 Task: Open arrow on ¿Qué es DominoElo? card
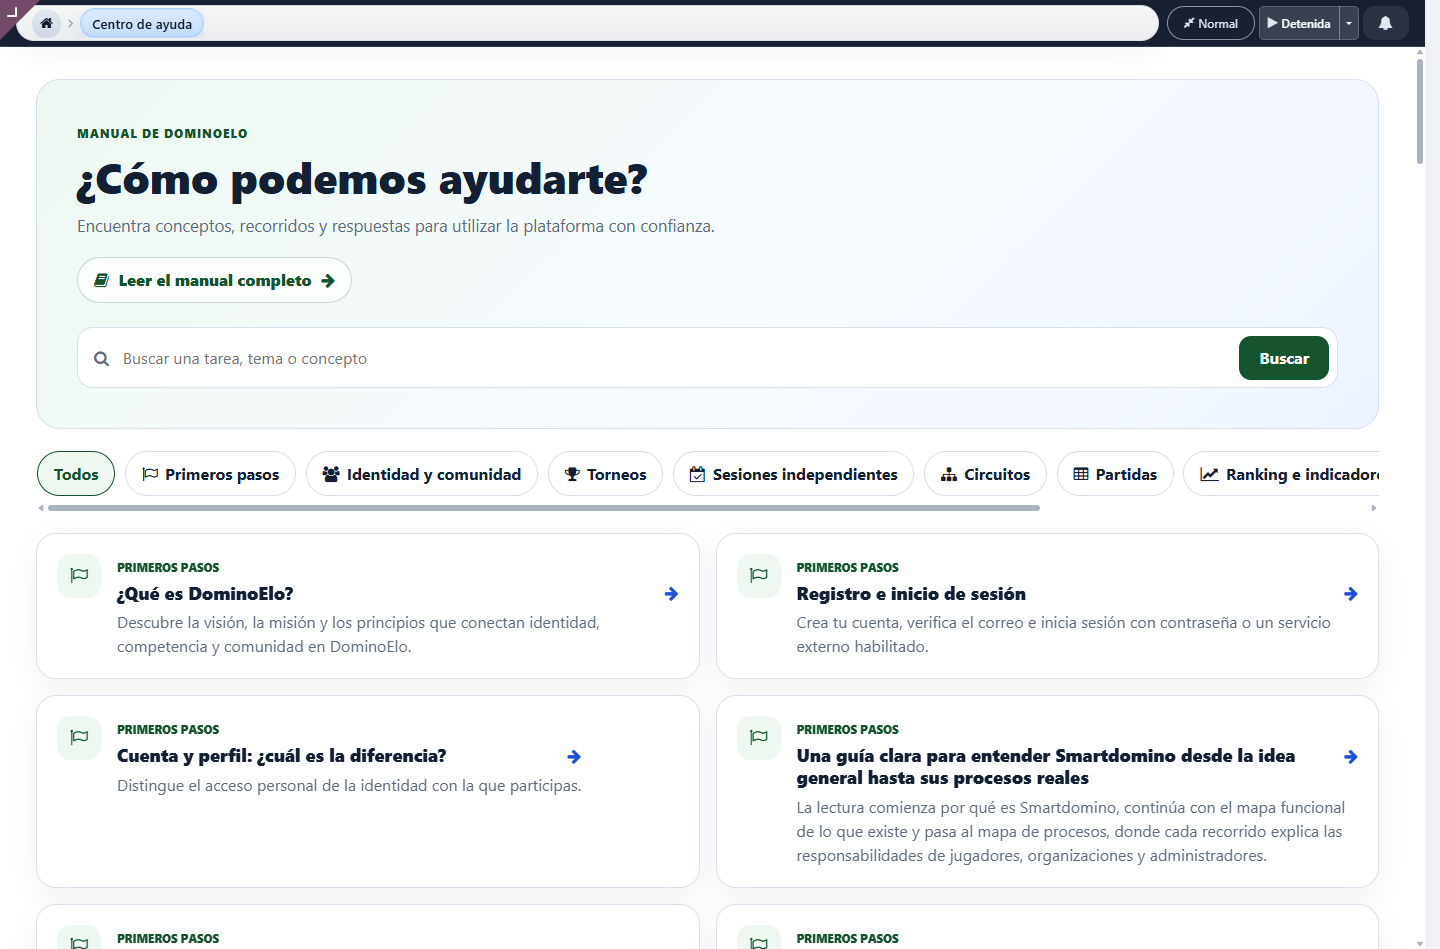pos(671,594)
